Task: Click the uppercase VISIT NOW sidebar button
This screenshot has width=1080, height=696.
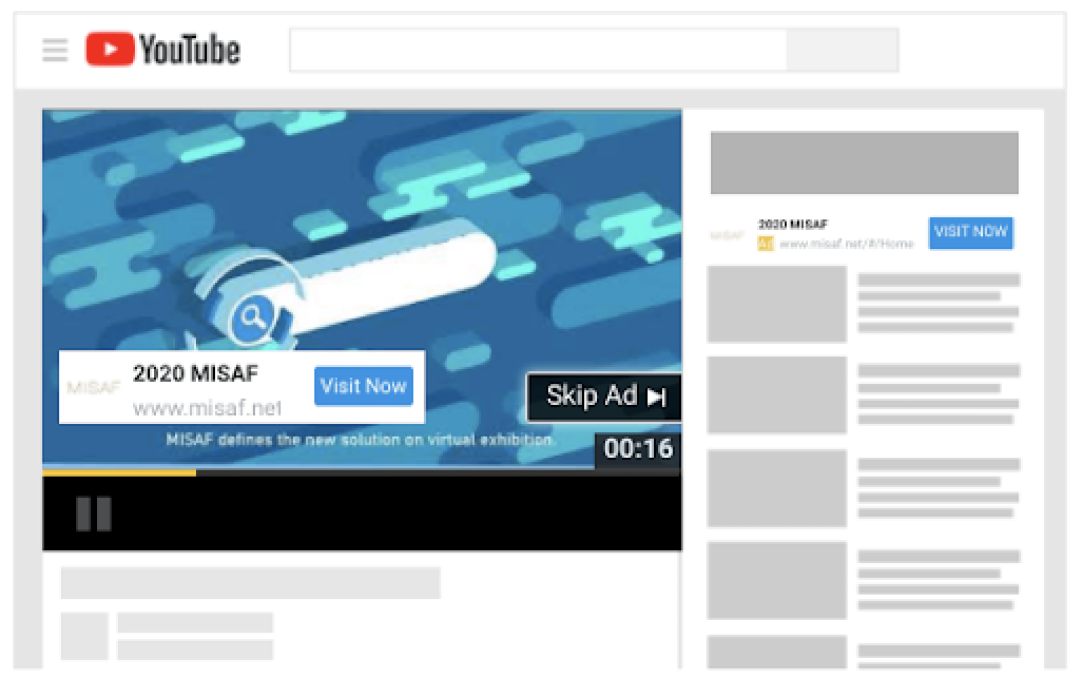Action: [x=970, y=232]
